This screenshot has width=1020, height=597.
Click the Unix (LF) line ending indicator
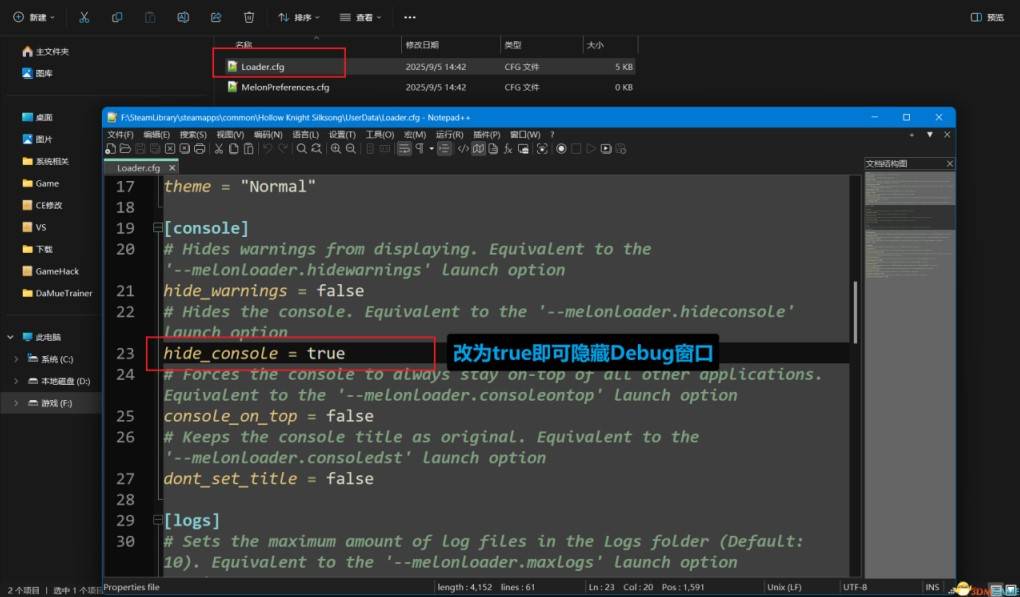[x=785, y=587]
